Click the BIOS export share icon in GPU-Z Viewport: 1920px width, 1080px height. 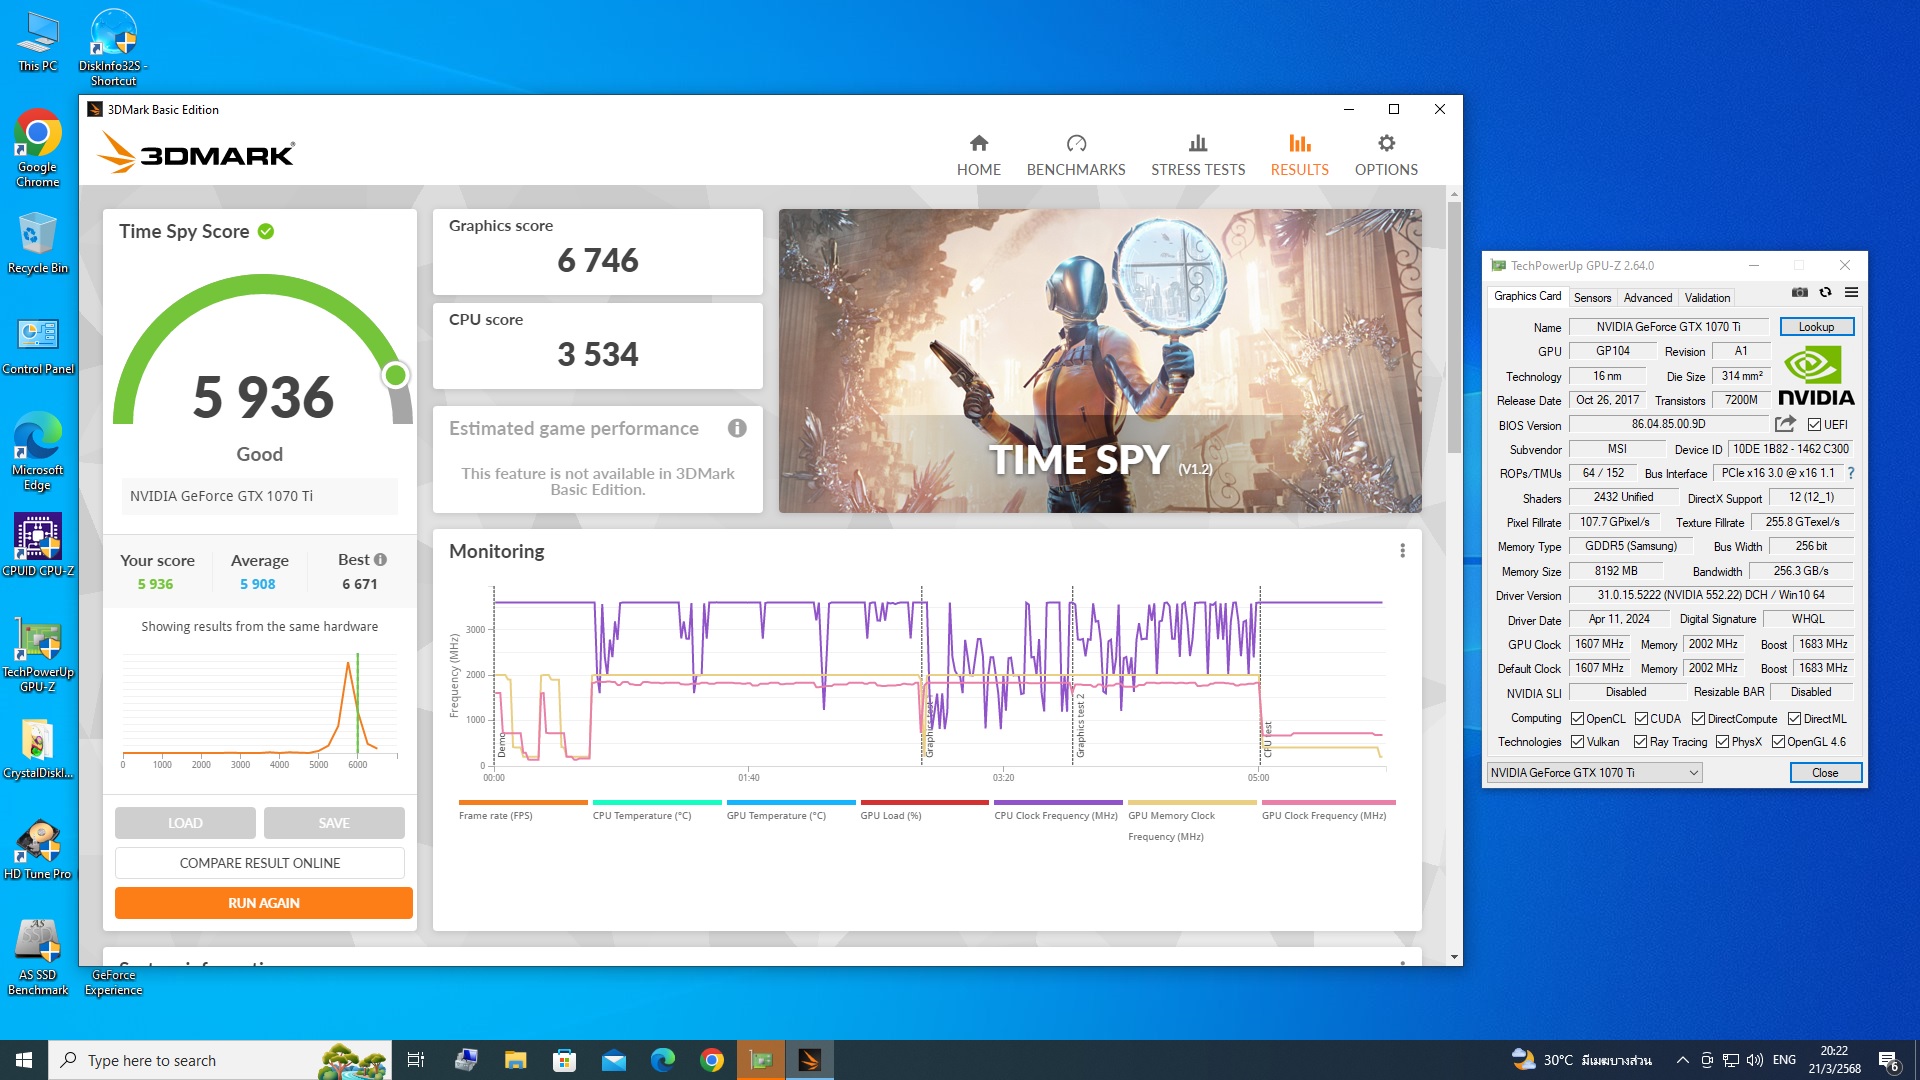click(x=1785, y=424)
